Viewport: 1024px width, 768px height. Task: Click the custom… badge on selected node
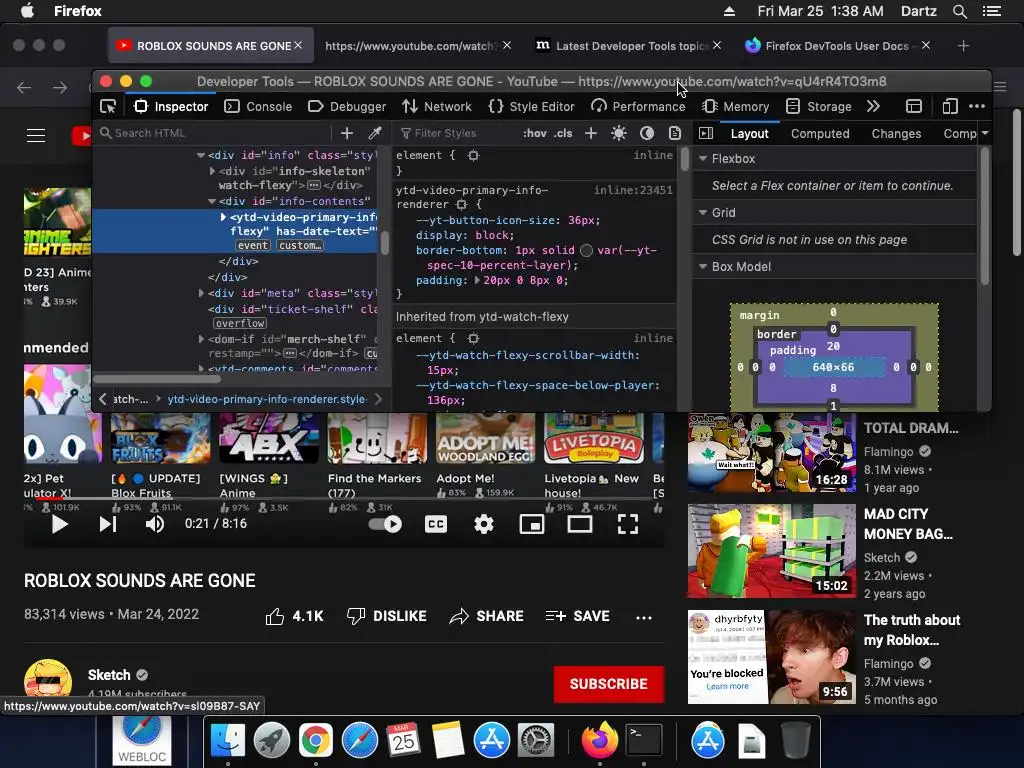pos(300,246)
